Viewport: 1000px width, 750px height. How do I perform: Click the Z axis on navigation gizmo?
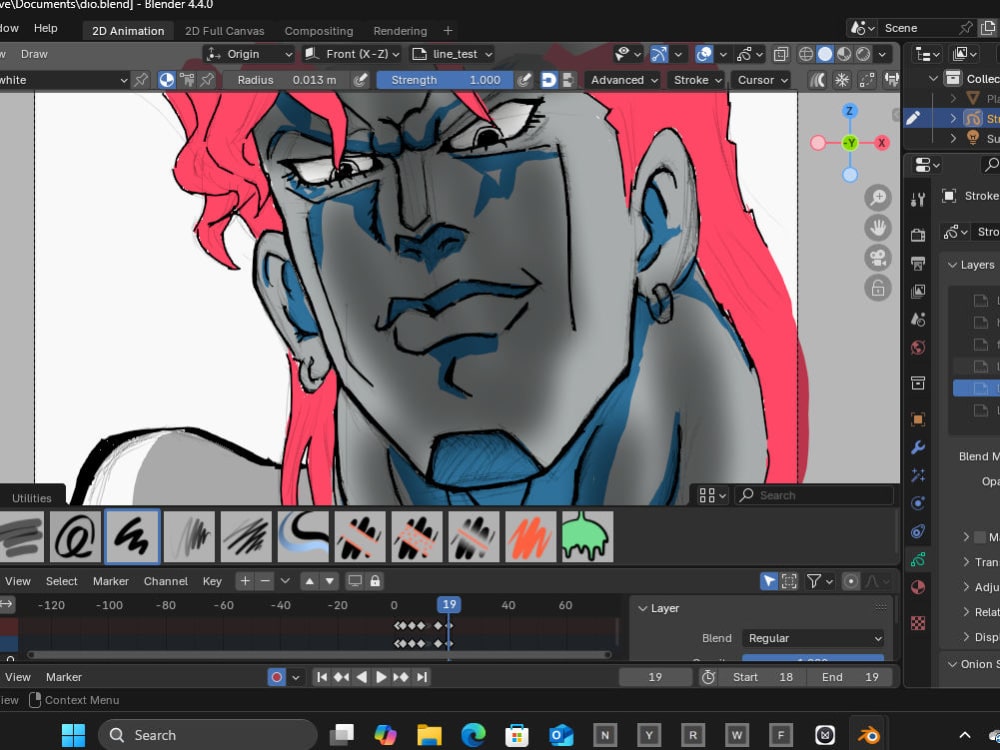click(x=849, y=111)
